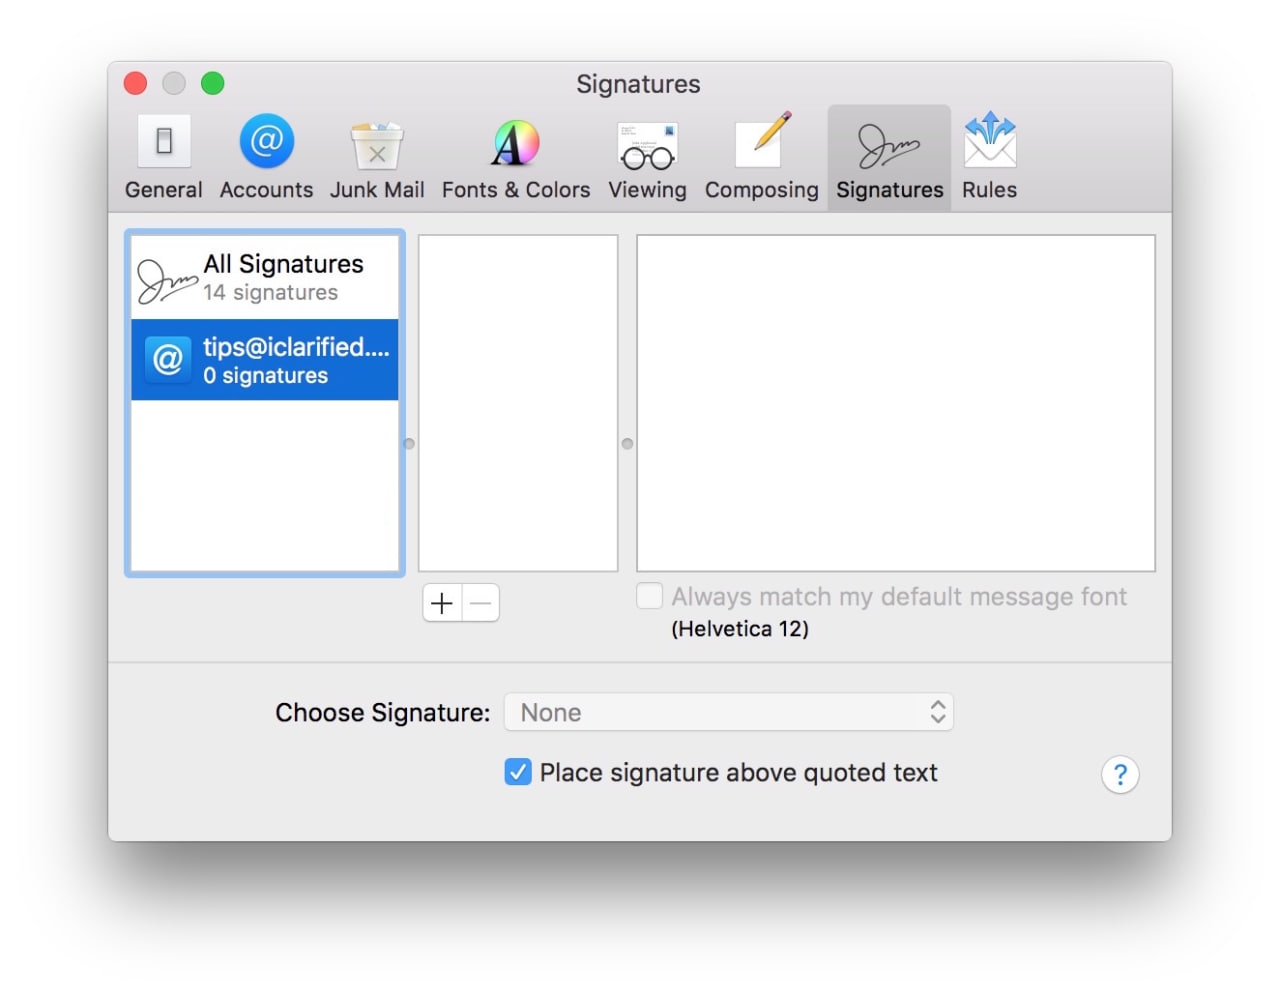Viewport: 1280px width, 996px height.
Task: Select the Signatures toolbar icon
Action: tap(888, 157)
